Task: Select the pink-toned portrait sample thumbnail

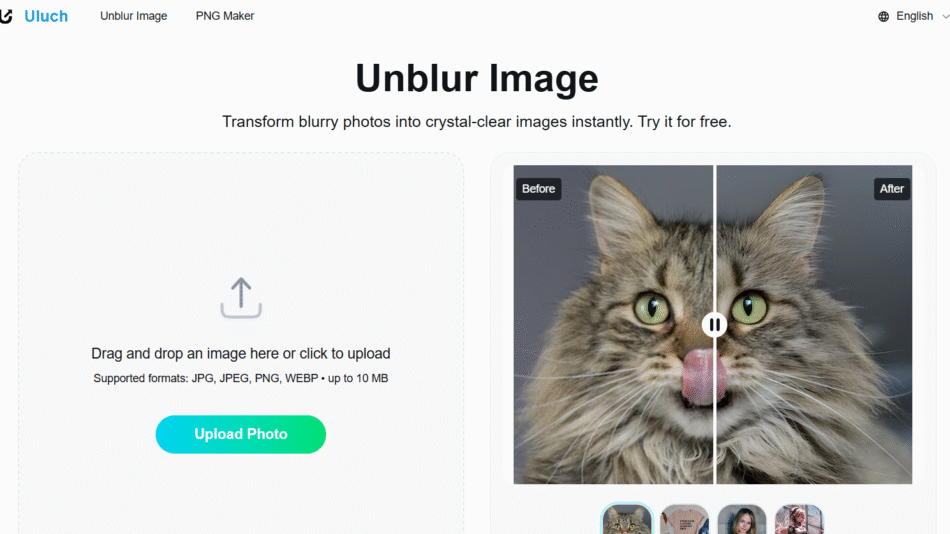Action: 799,519
